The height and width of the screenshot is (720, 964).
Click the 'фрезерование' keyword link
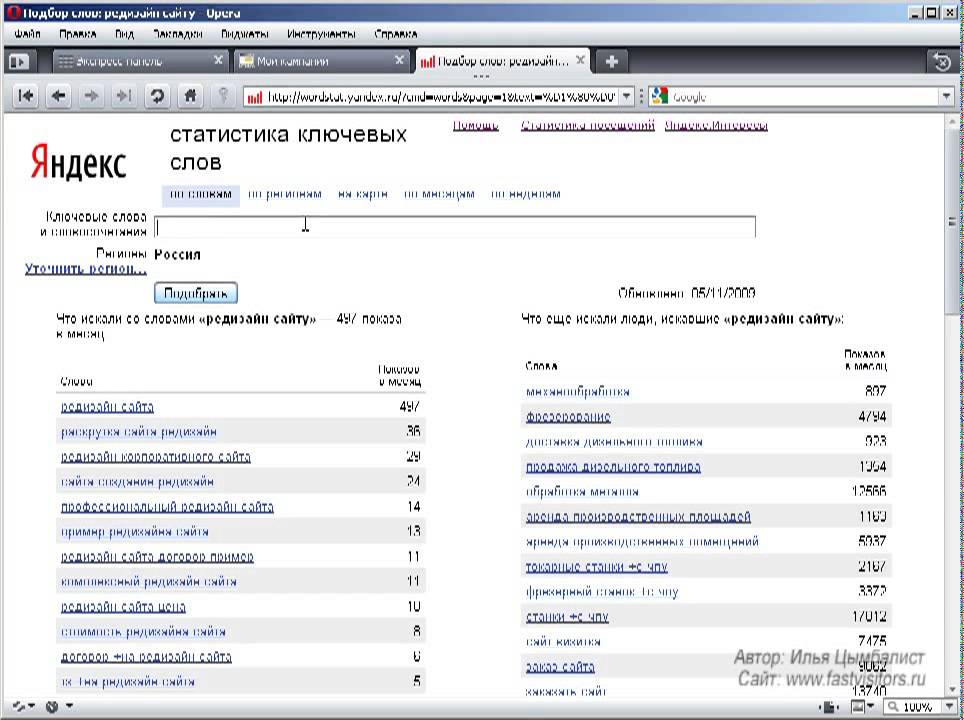[567, 417]
